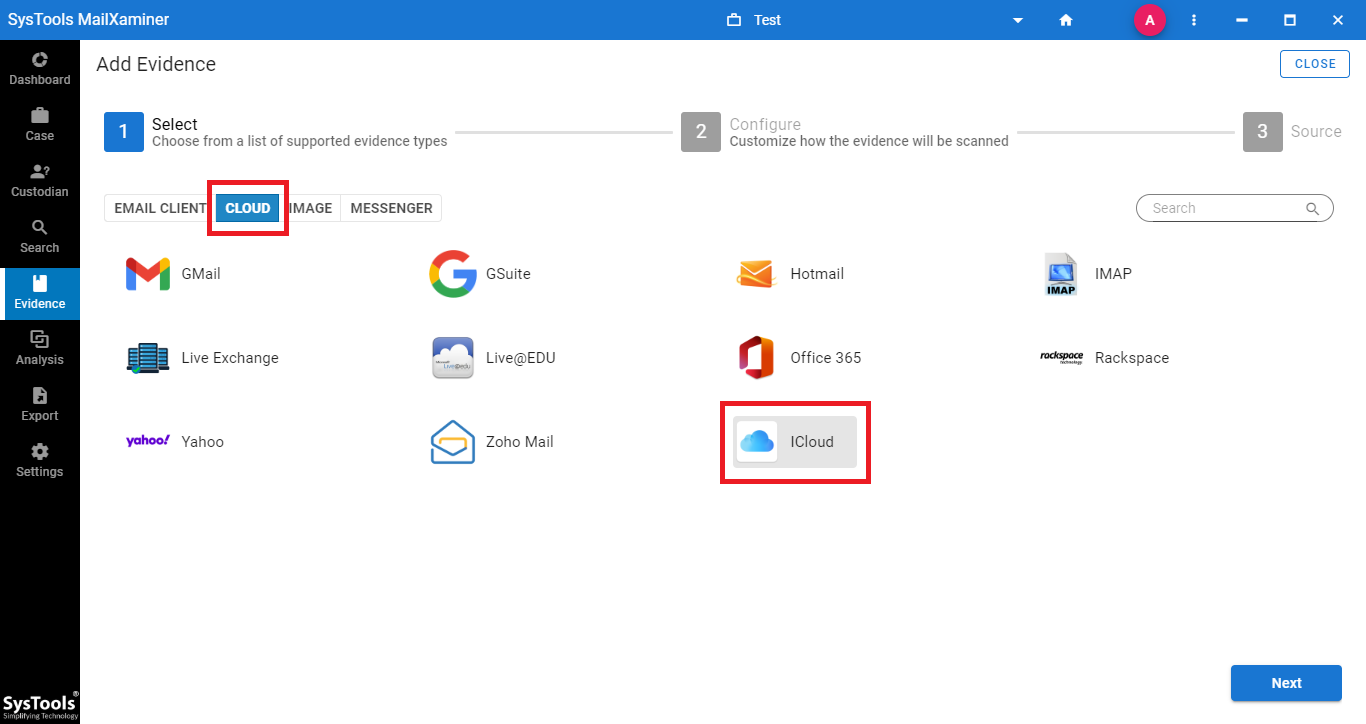Expand the case dropdown arrow in title bar
Viewport: 1366px width, 724px height.
pos(1018,20)
